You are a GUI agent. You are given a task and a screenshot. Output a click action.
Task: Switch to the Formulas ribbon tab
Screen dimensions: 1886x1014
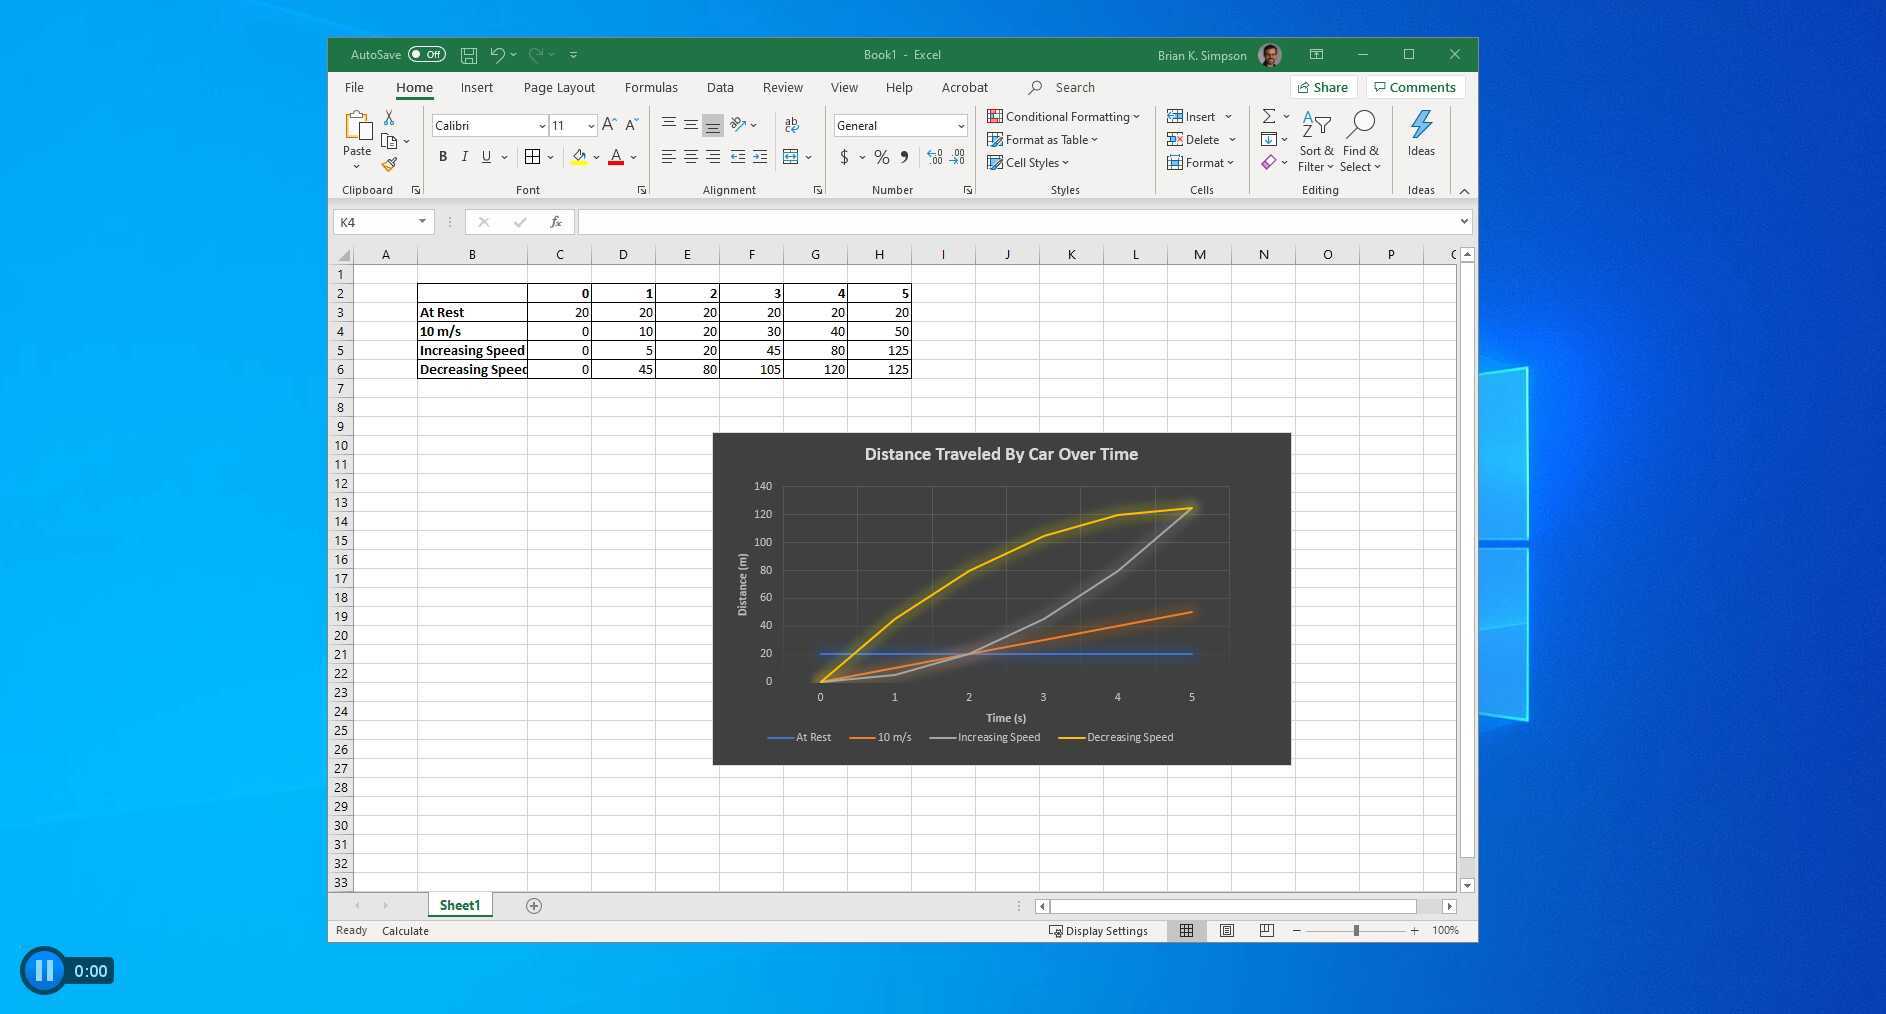point(651,88)
